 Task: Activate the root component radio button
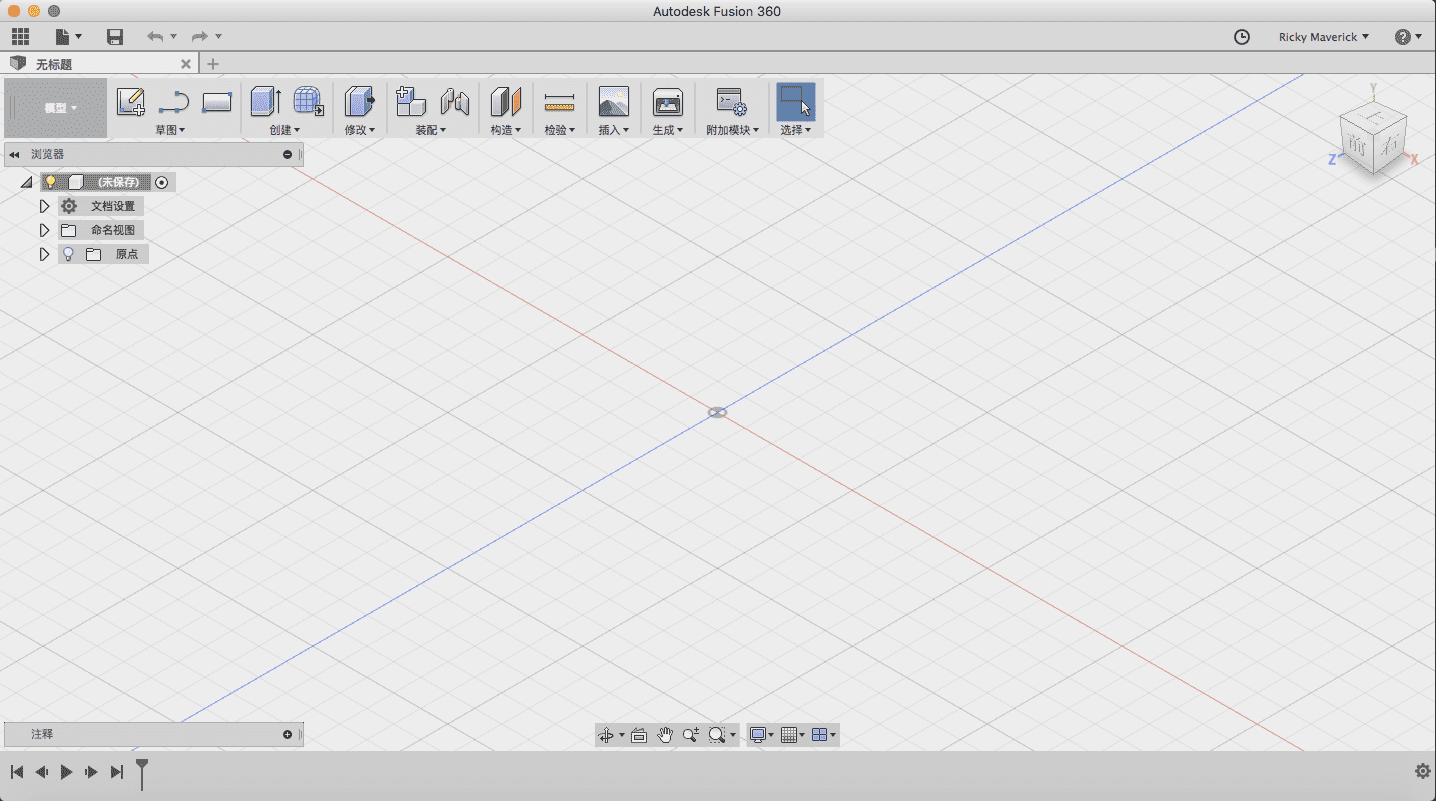pyautogui.click(x=162, y=182)
